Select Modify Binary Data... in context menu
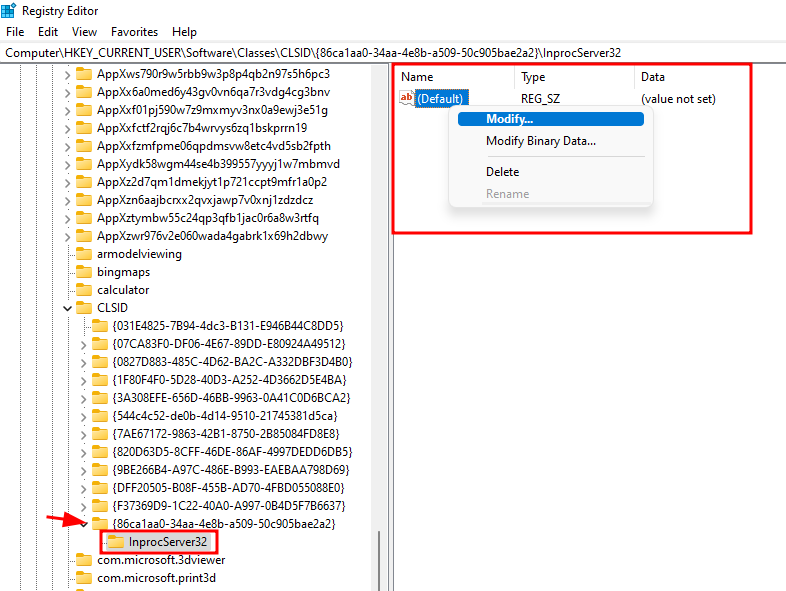Viewport: 786px width, 591px height. (540, 141)
